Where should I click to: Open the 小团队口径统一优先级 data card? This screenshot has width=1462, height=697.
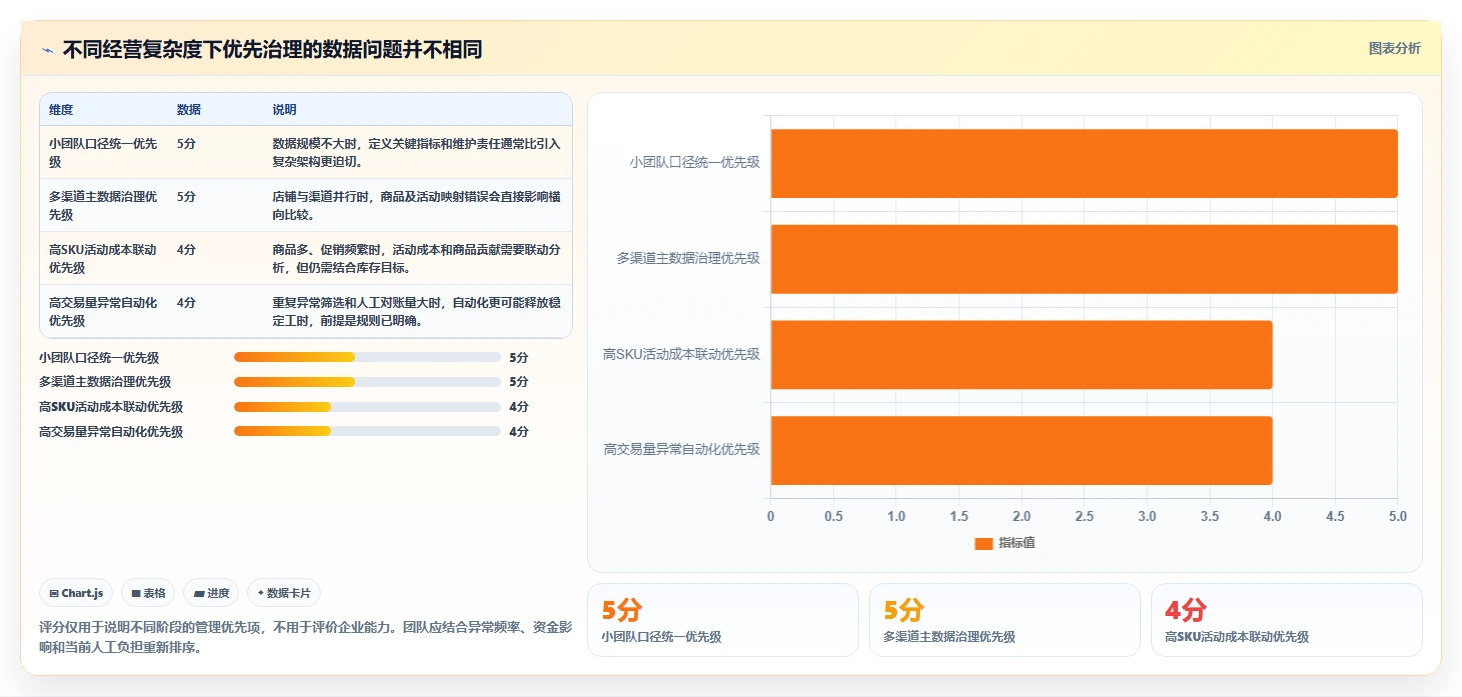[723, 620]
